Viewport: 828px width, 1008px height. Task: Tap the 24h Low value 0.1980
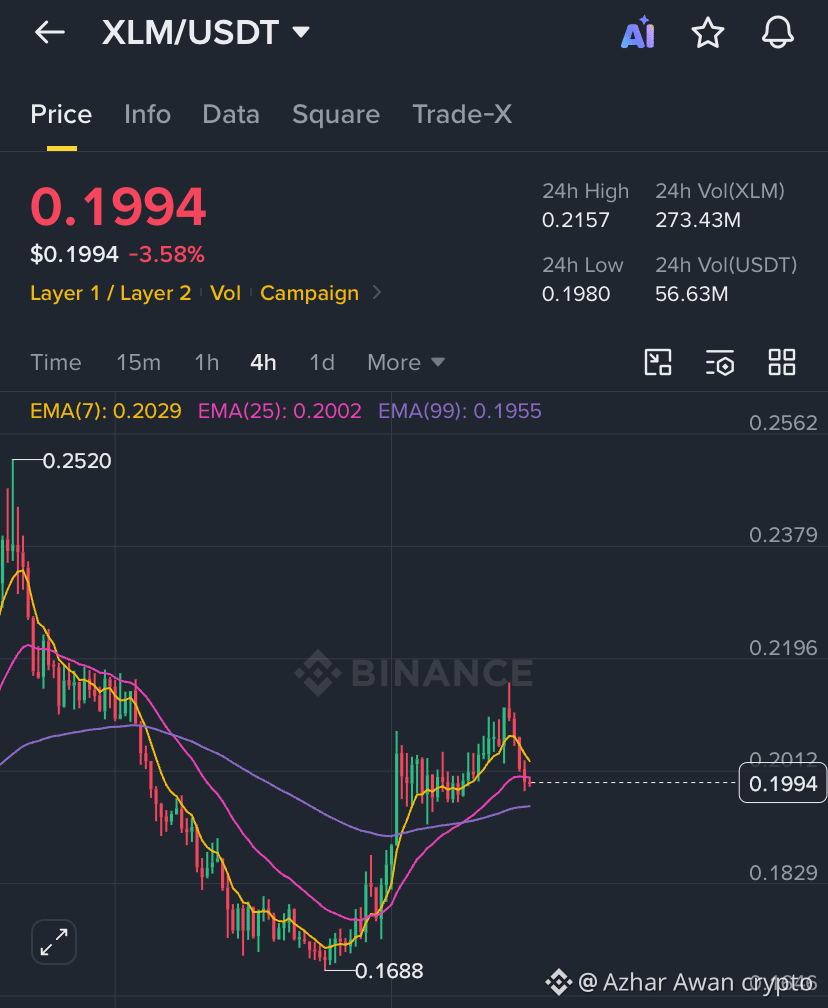click(x=575, y=294)
